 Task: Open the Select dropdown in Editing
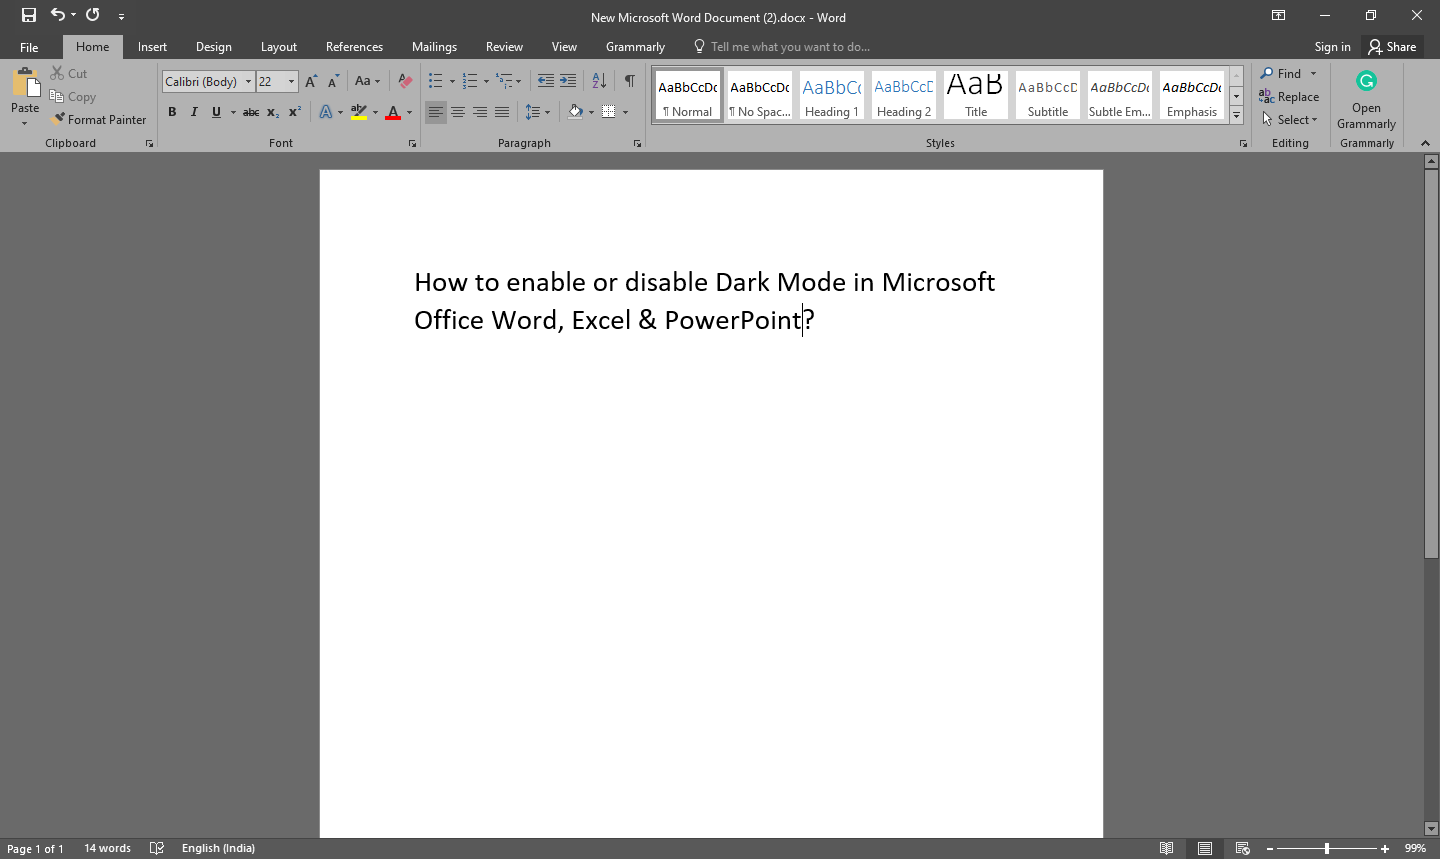tap(1290, 119)
